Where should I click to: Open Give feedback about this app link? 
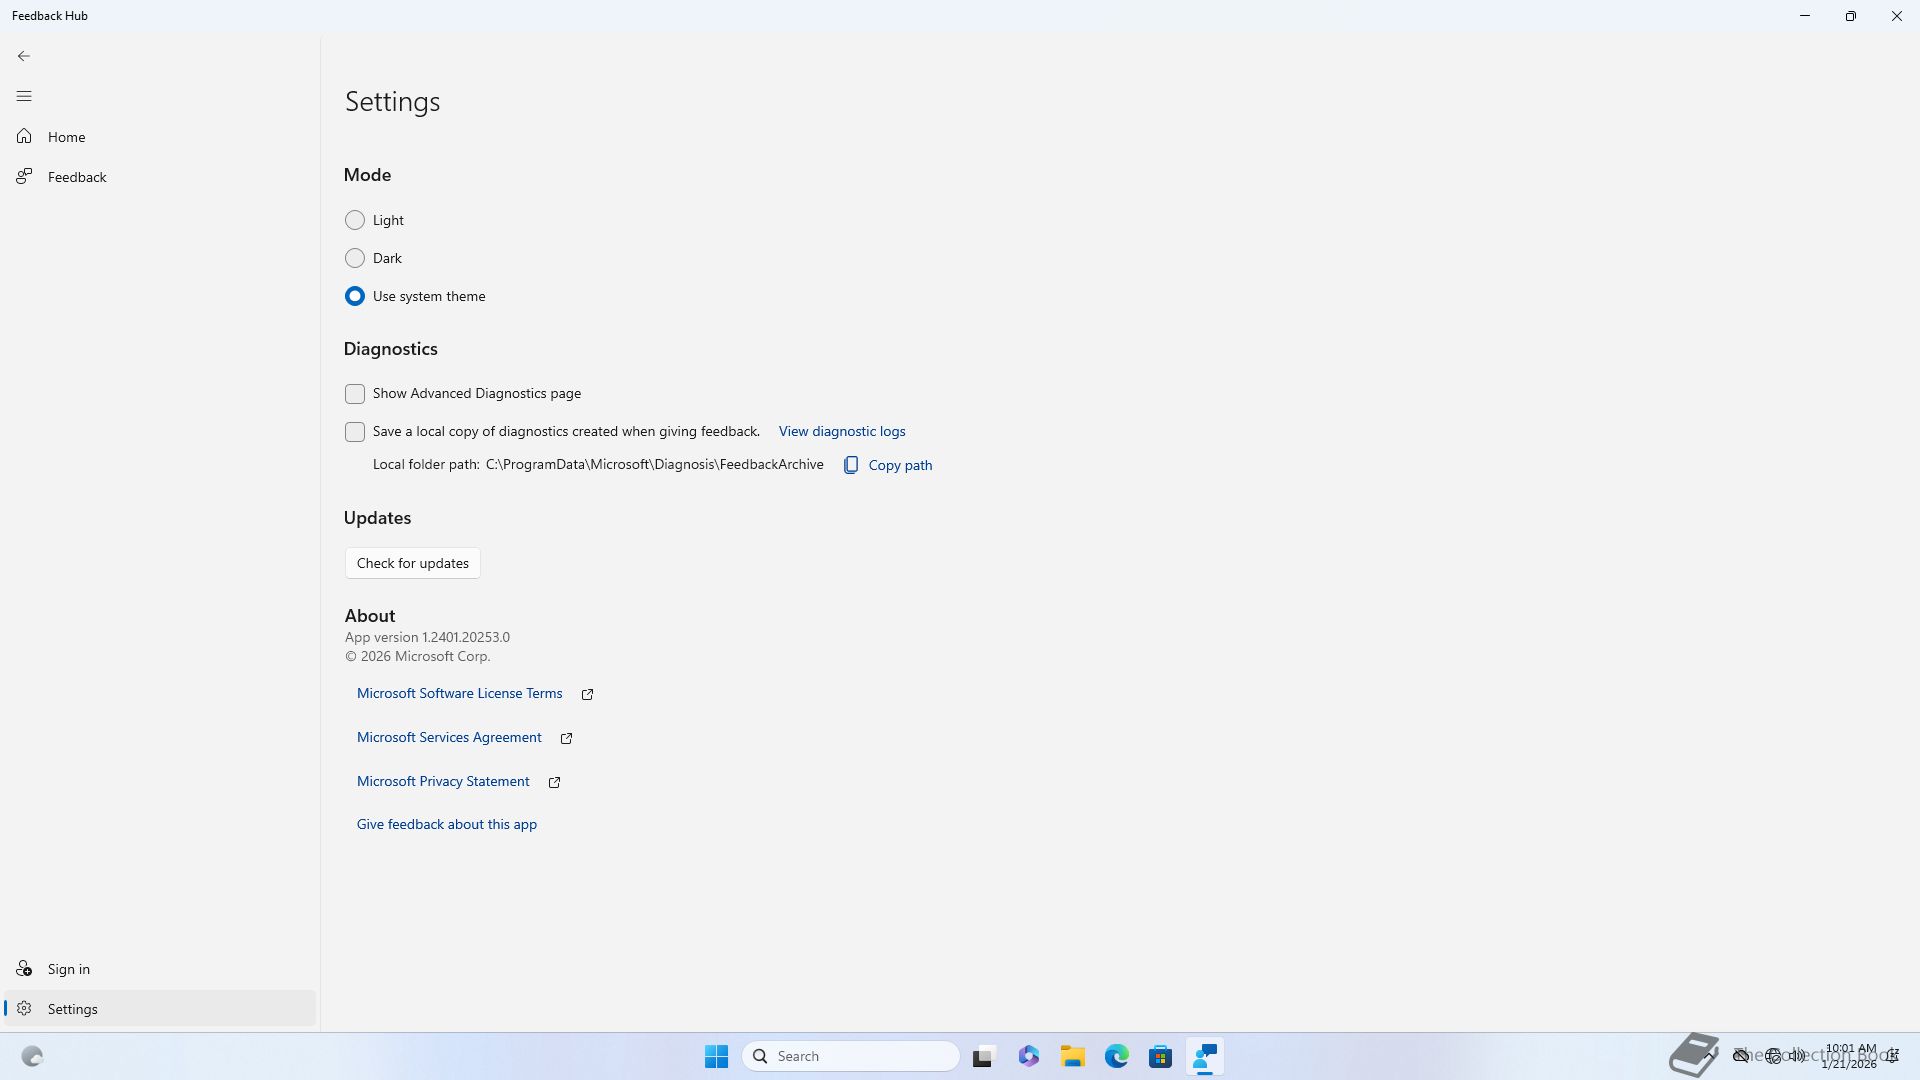[x=447, y=824]
